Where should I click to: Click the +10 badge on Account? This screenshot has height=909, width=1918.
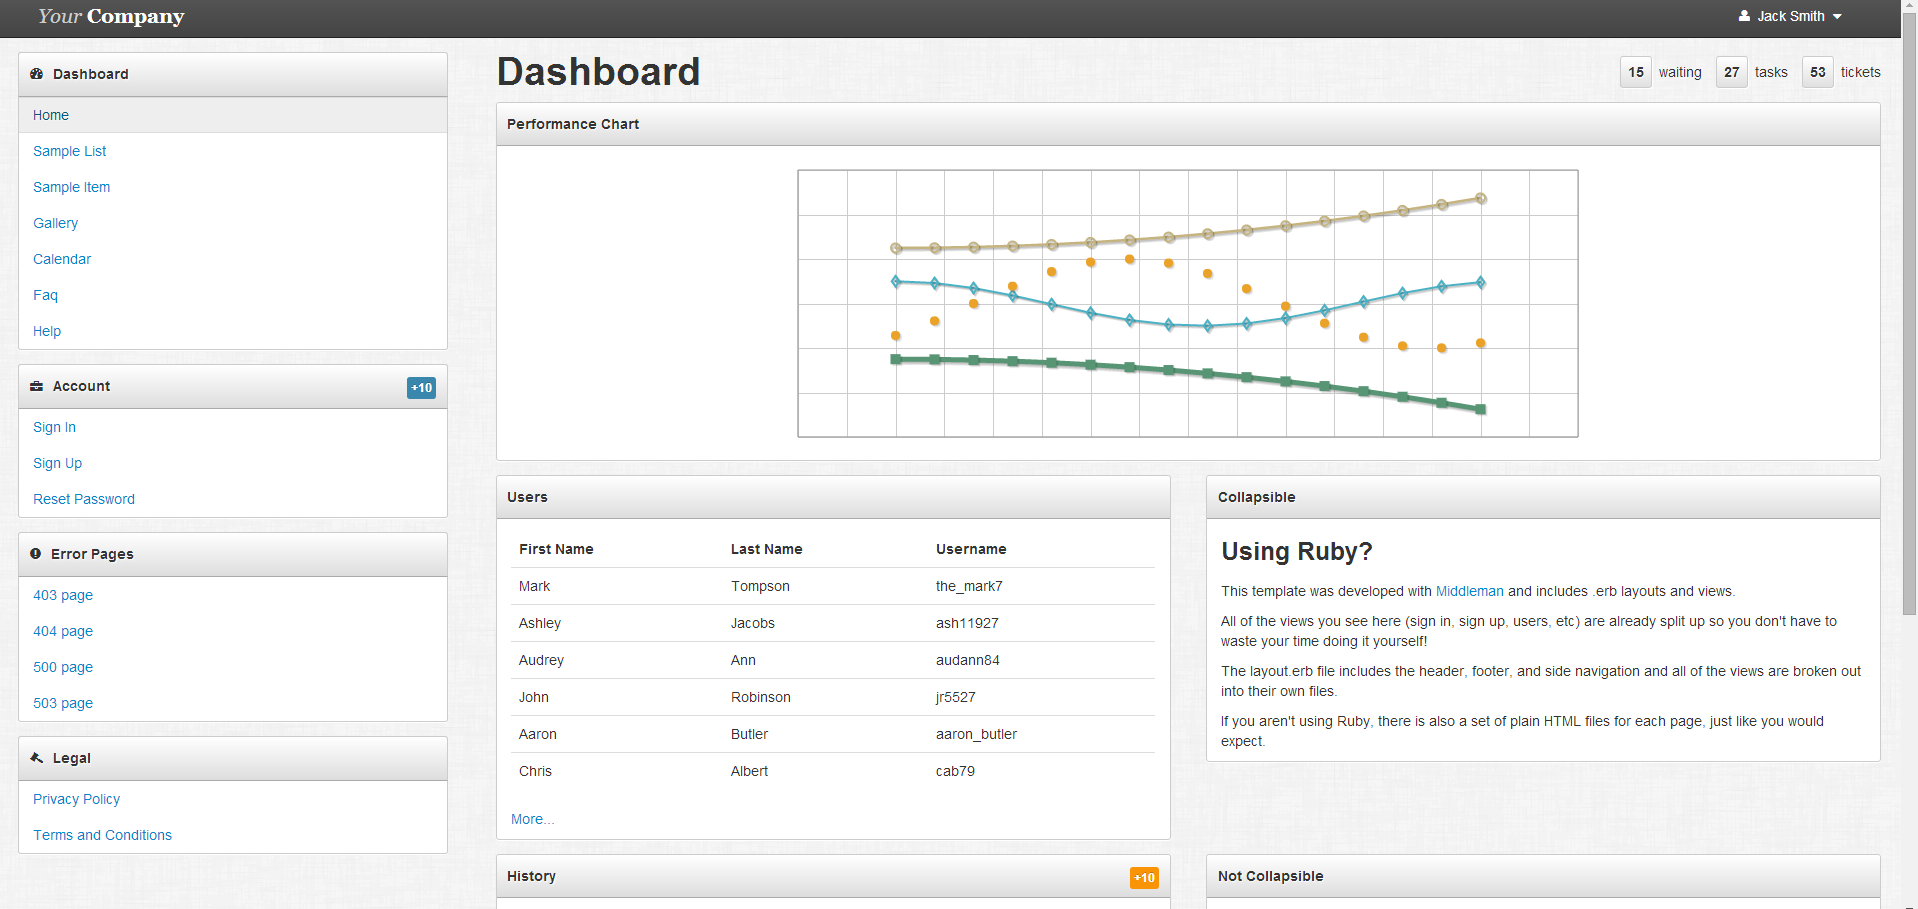(422, 388)
